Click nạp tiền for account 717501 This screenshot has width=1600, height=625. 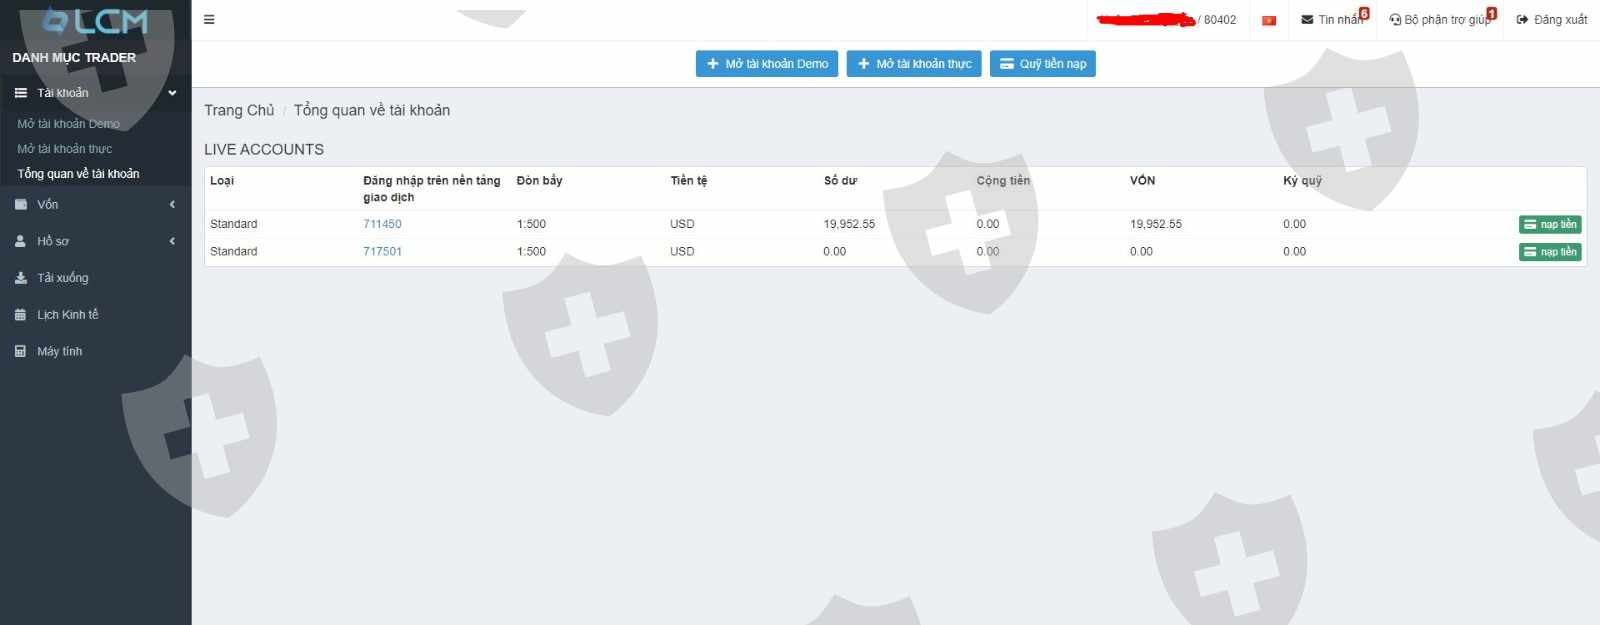coord(1549,252)
